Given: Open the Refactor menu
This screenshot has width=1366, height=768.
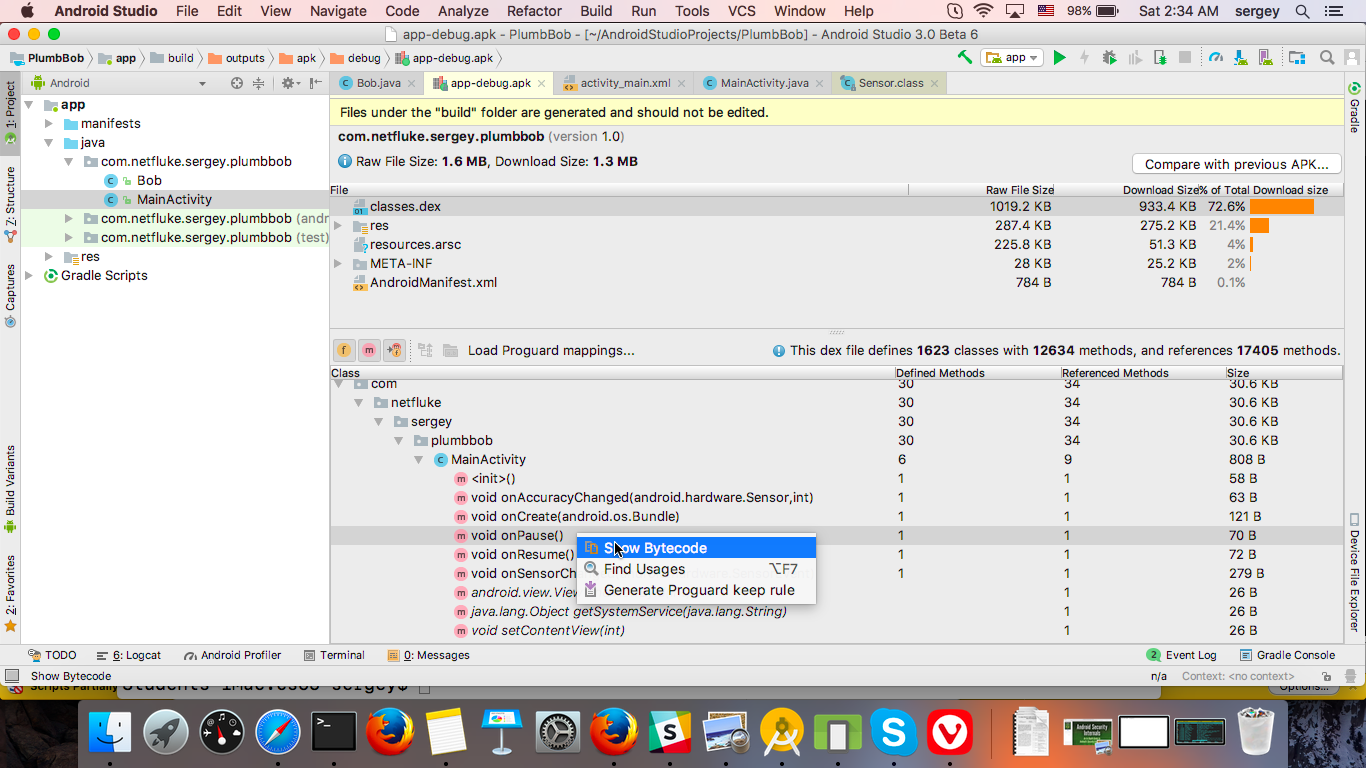Looking at the screenshot, I should [x=534, y=11].
